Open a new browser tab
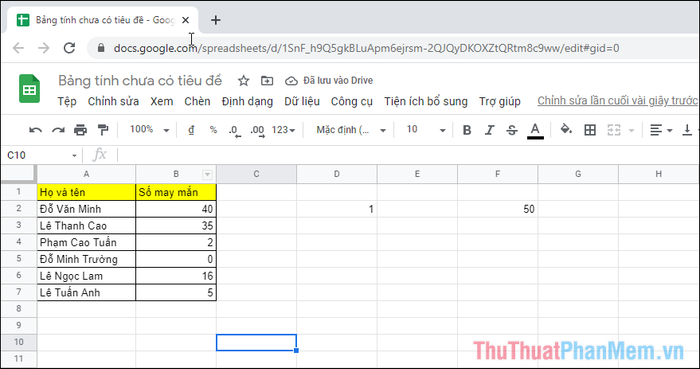This screenshot has width=700, height=369. coord(216,20)
